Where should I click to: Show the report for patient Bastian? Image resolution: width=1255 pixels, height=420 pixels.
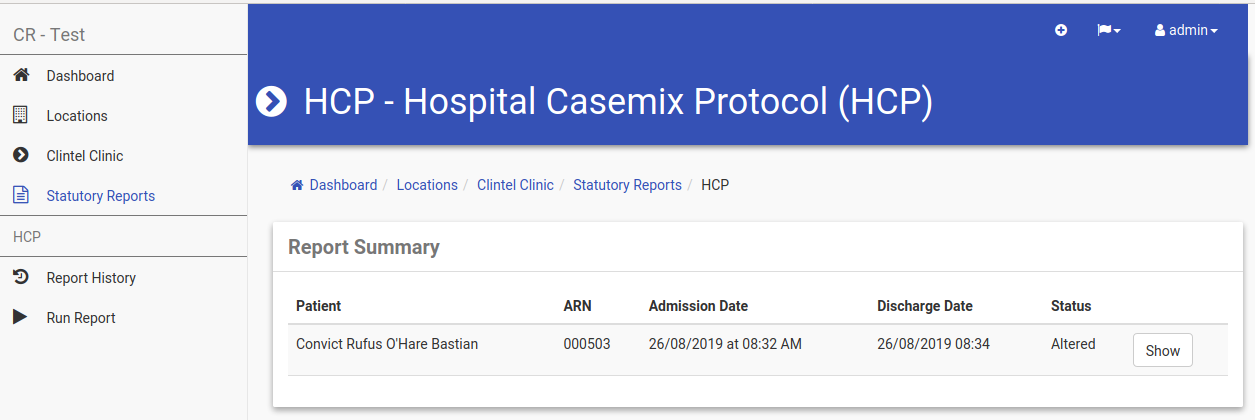pyautogui.click(x=1163, y=351)
